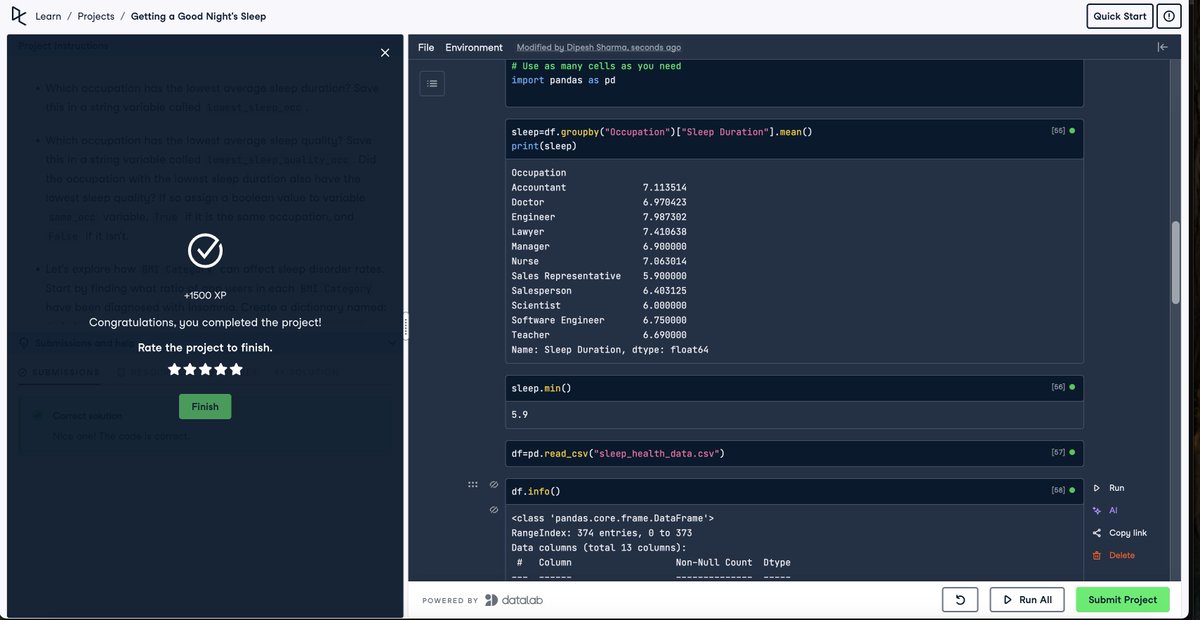The width and height of the screenshot is (1200, 620).
Task: Click the Run play triangle icon
Action: click(1097, 488)
